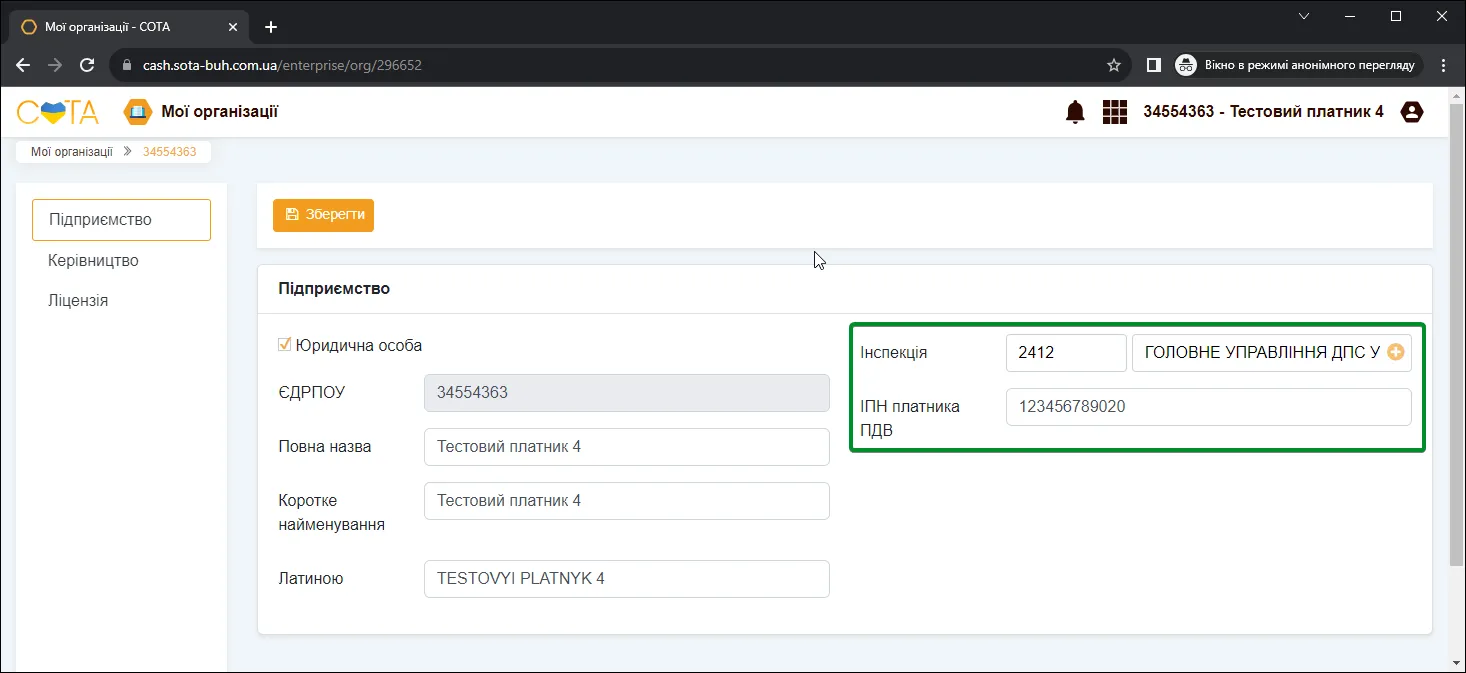The width and height of the screenshot is (1466, 673).
Task: Click the honeycomb Мої організації icon
Action: click(x=137, y=112)
